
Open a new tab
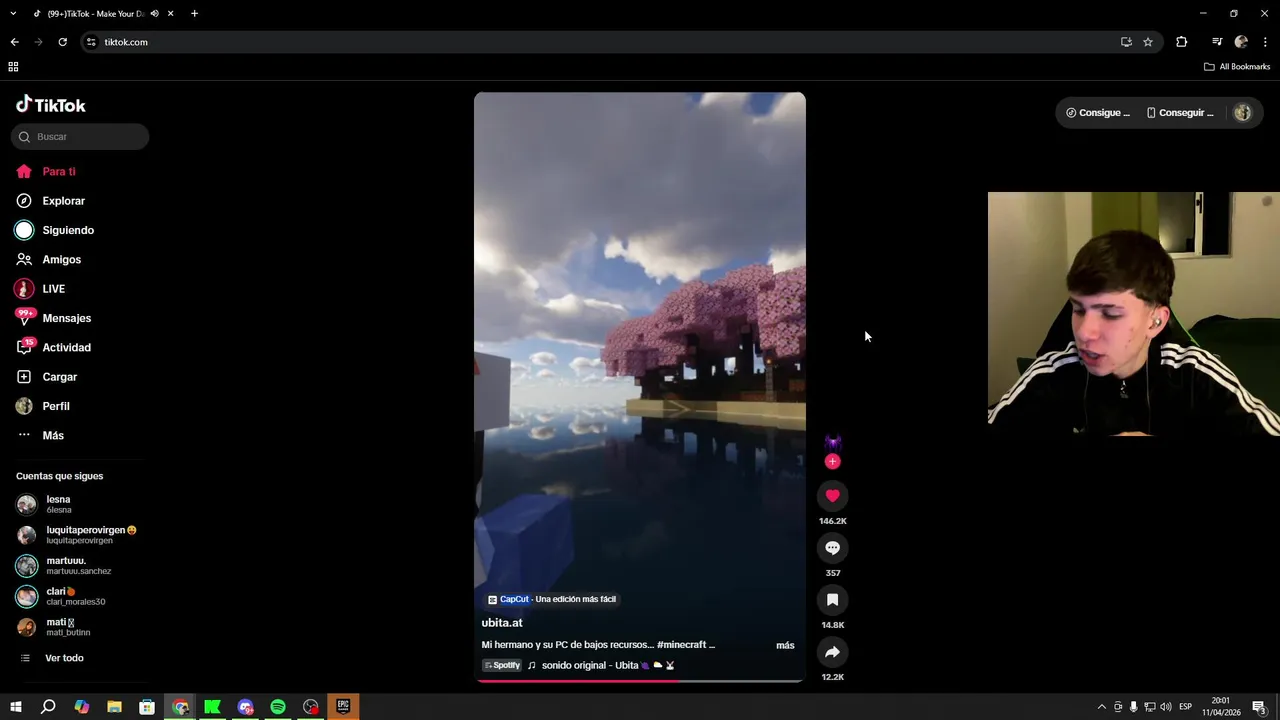coord(194,14)
